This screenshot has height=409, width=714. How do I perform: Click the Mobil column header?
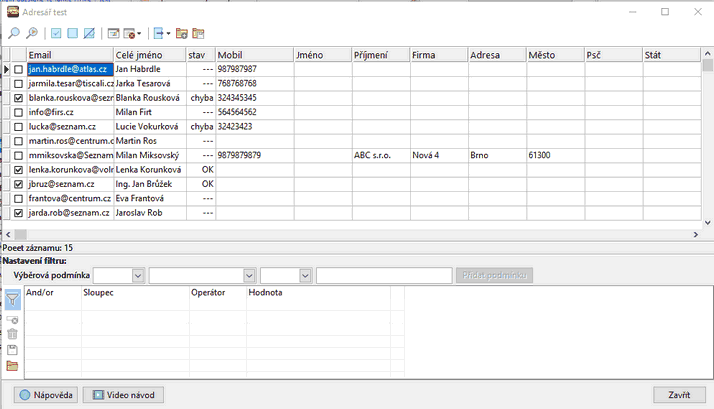252,54
